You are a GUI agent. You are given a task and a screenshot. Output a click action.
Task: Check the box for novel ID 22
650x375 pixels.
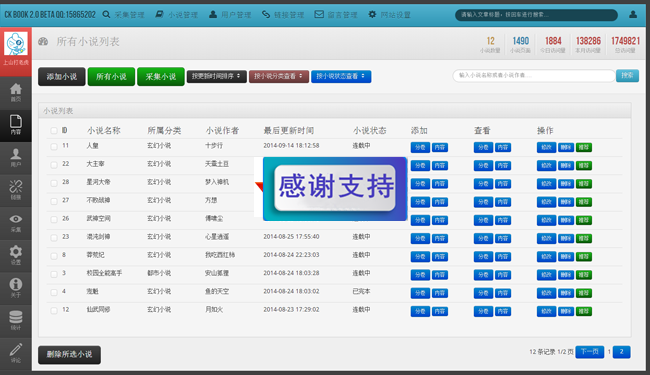point(54,165)
